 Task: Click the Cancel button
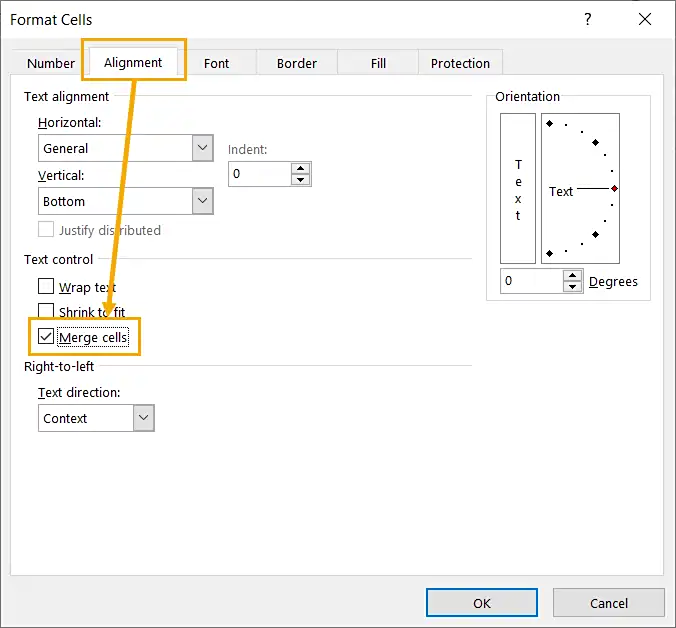(608, 603)
